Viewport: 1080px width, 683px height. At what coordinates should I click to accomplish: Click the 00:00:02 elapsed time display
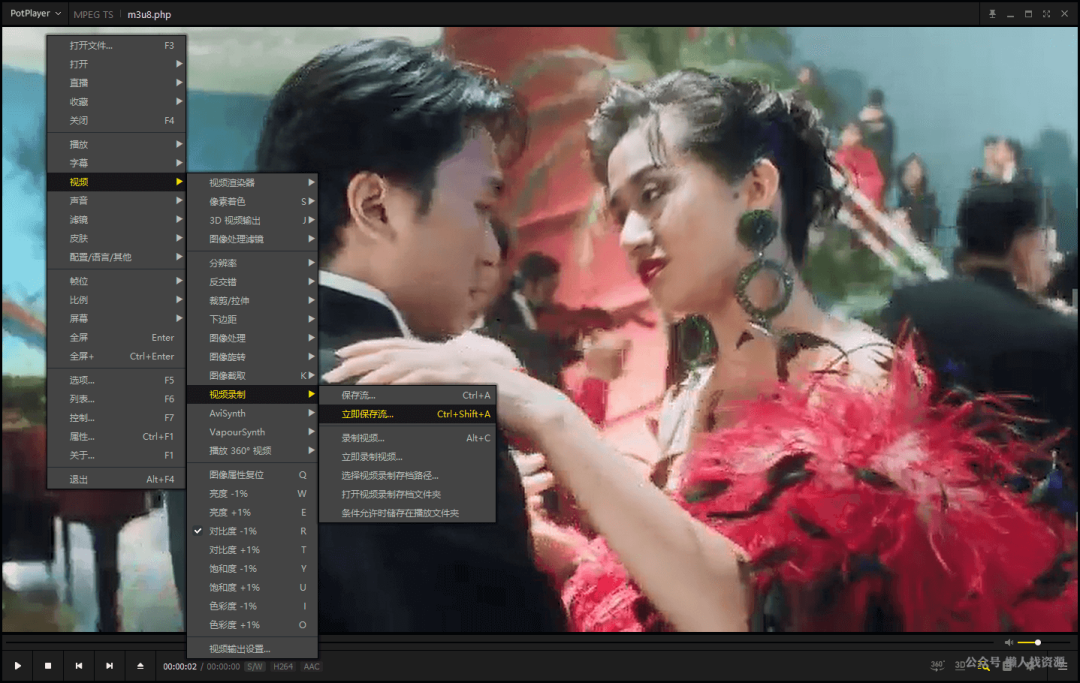[180, 666]
